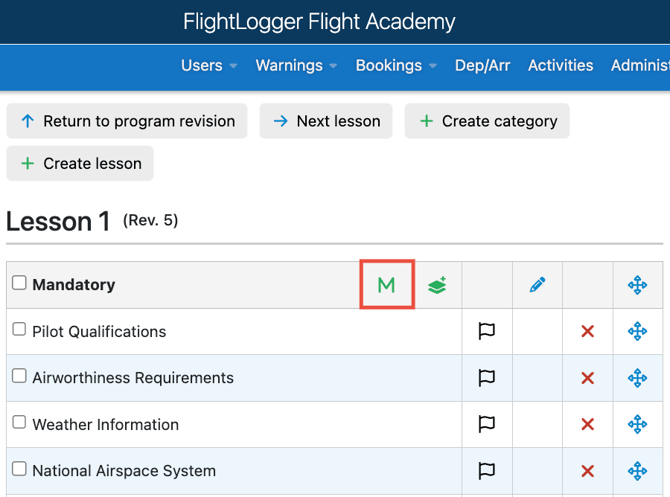Go to the Dep/Arr menu item
Screen dimensions: 670x497
pos(482,65)
